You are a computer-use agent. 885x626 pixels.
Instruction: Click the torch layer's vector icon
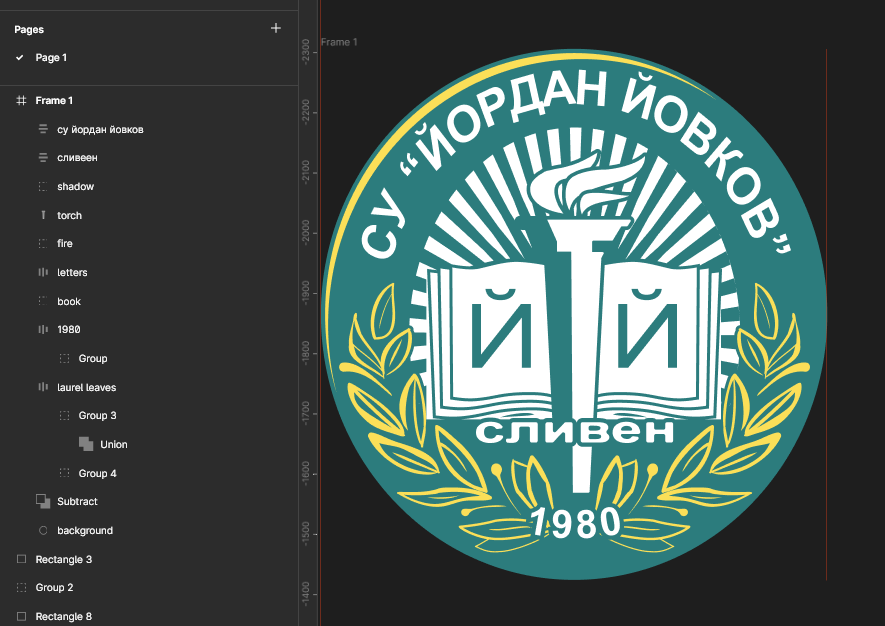click(43, 215)
